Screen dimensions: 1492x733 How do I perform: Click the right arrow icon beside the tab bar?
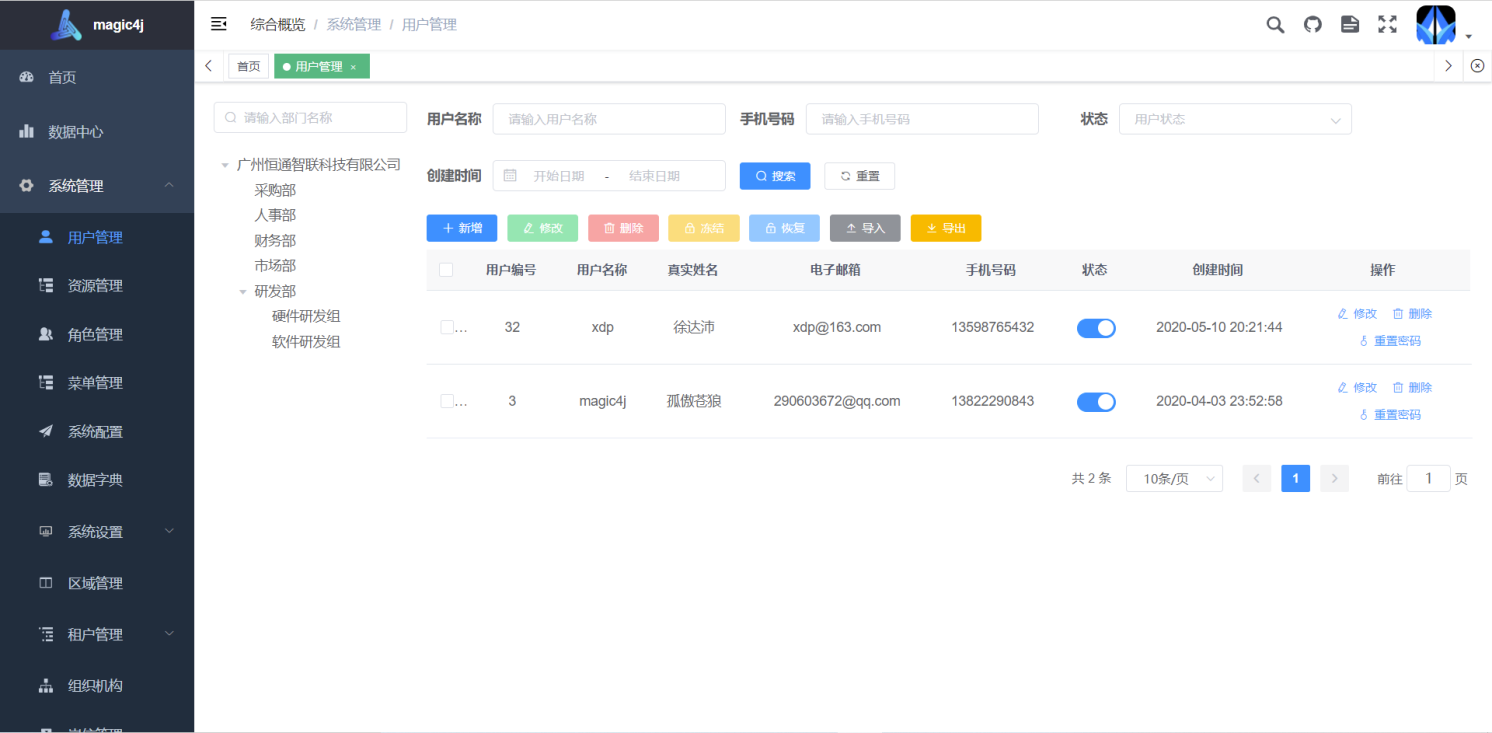pos(1448,65)
